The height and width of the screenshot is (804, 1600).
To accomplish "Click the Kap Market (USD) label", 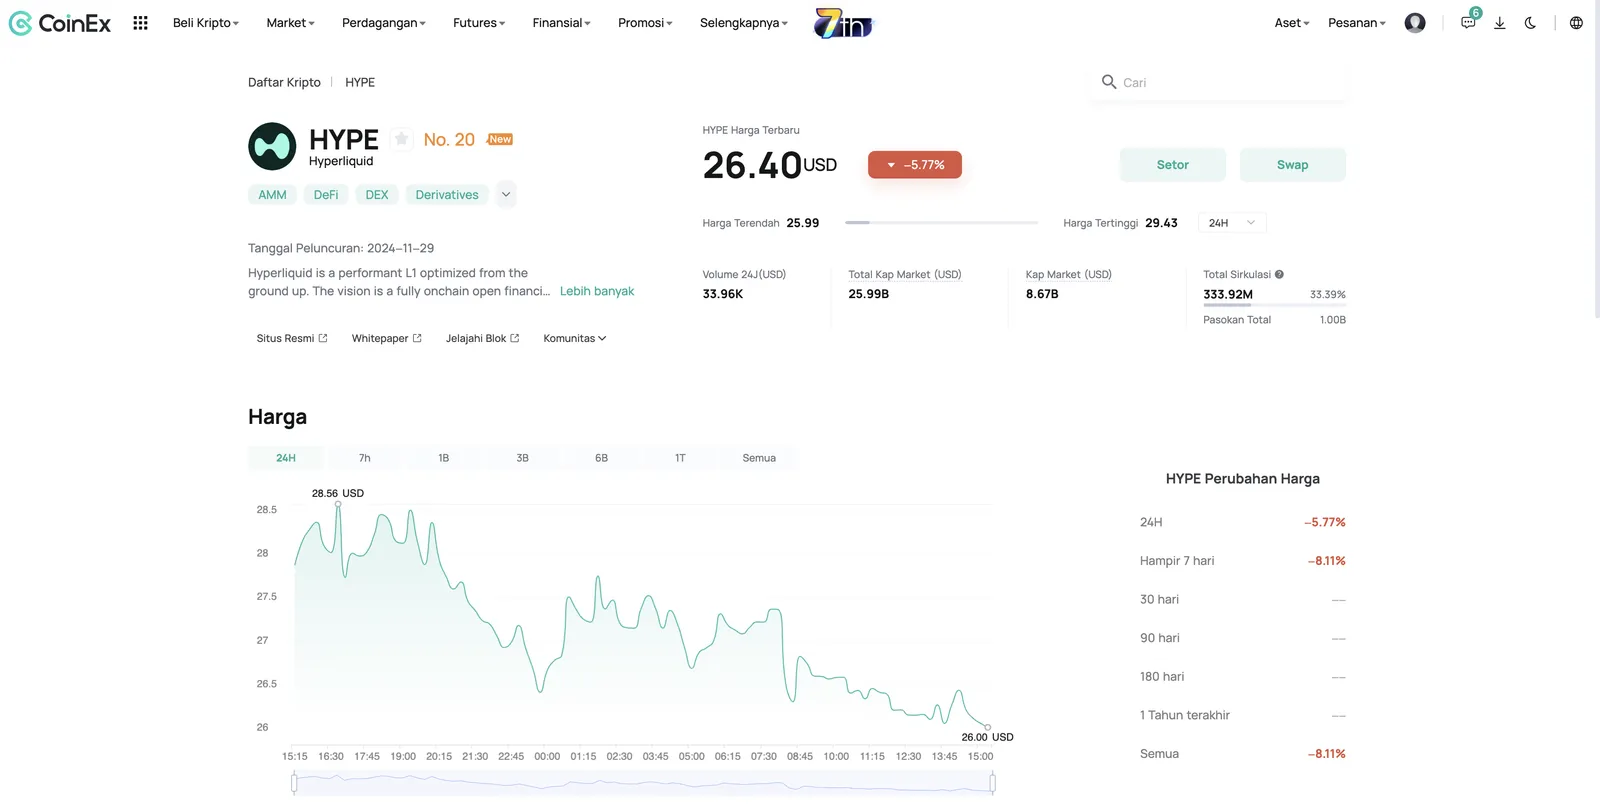I will point(1069,274).
